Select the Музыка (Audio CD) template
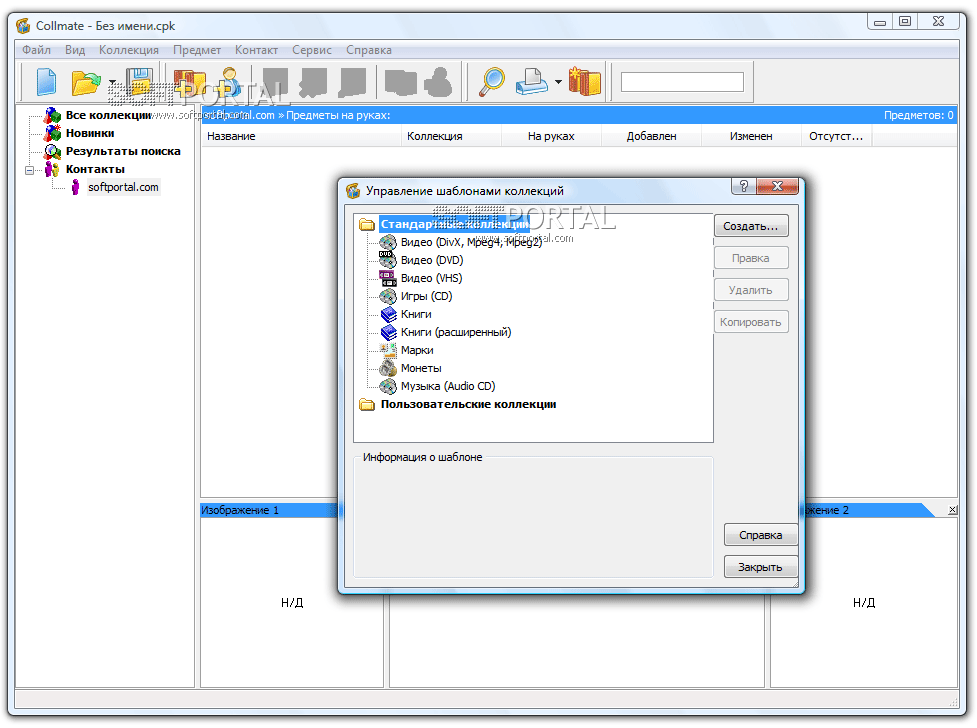The height and width of the screenshot is (728, 977). point(447,386)
